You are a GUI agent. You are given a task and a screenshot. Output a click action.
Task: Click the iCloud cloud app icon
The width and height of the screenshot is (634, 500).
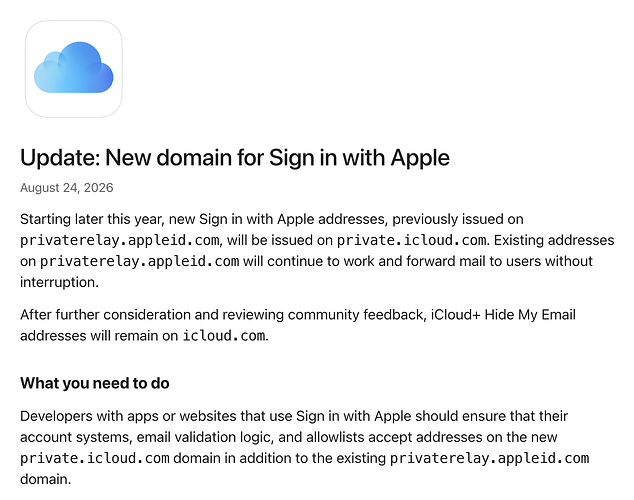[x=74, y=69]
